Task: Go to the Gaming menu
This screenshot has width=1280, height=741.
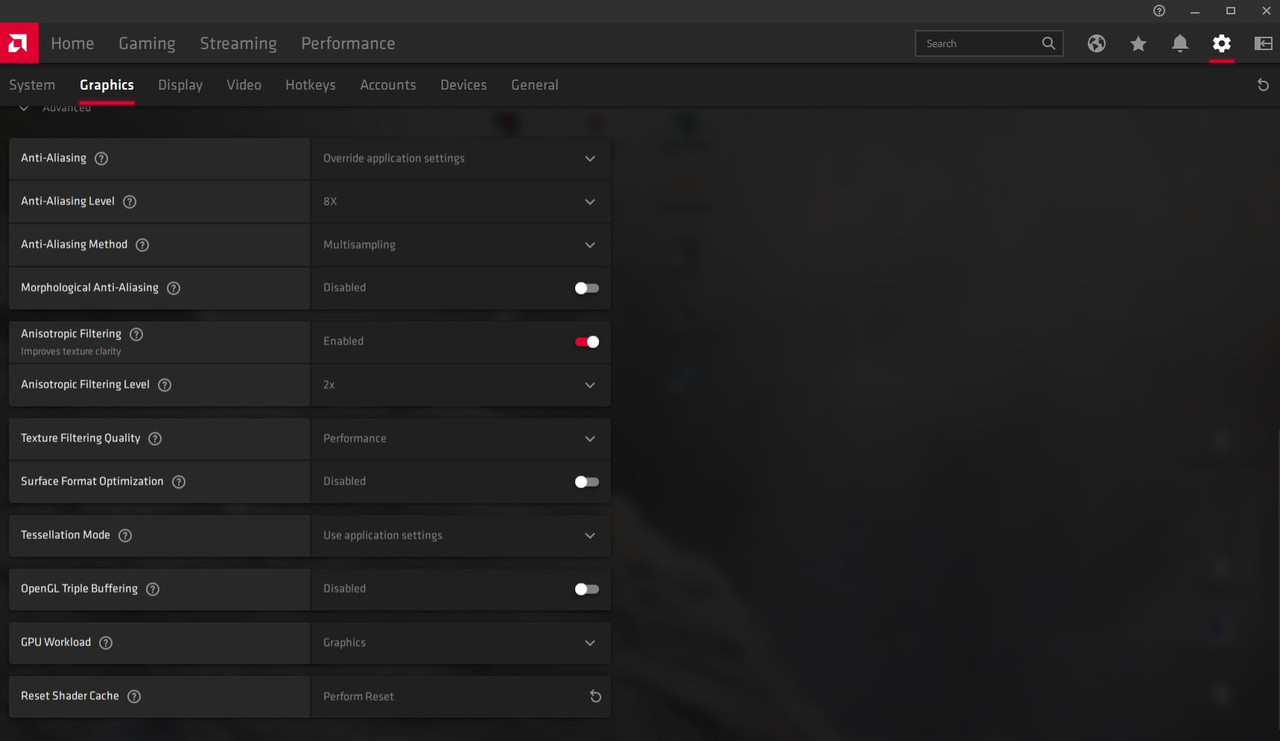Action: pos(147,43)
